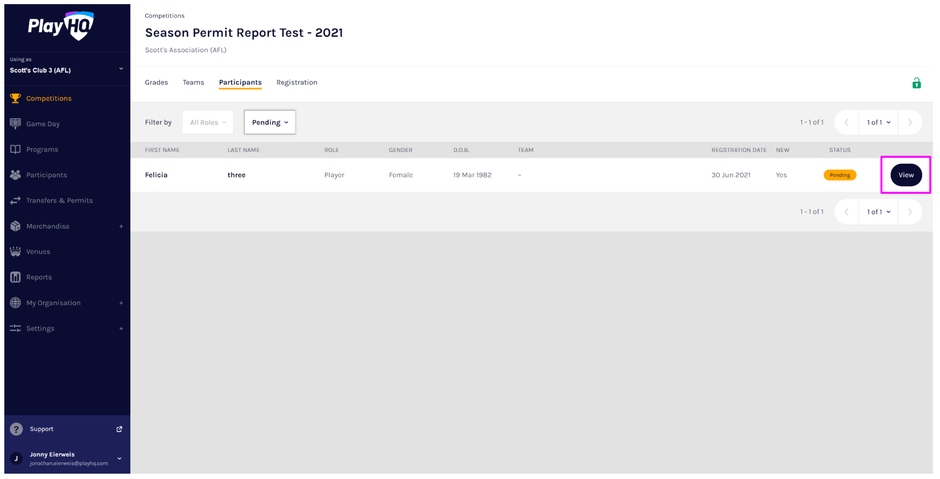Open the Participants sidebar section
The width and height of the screenshot is (940, 479).
[x=46, y=175]
